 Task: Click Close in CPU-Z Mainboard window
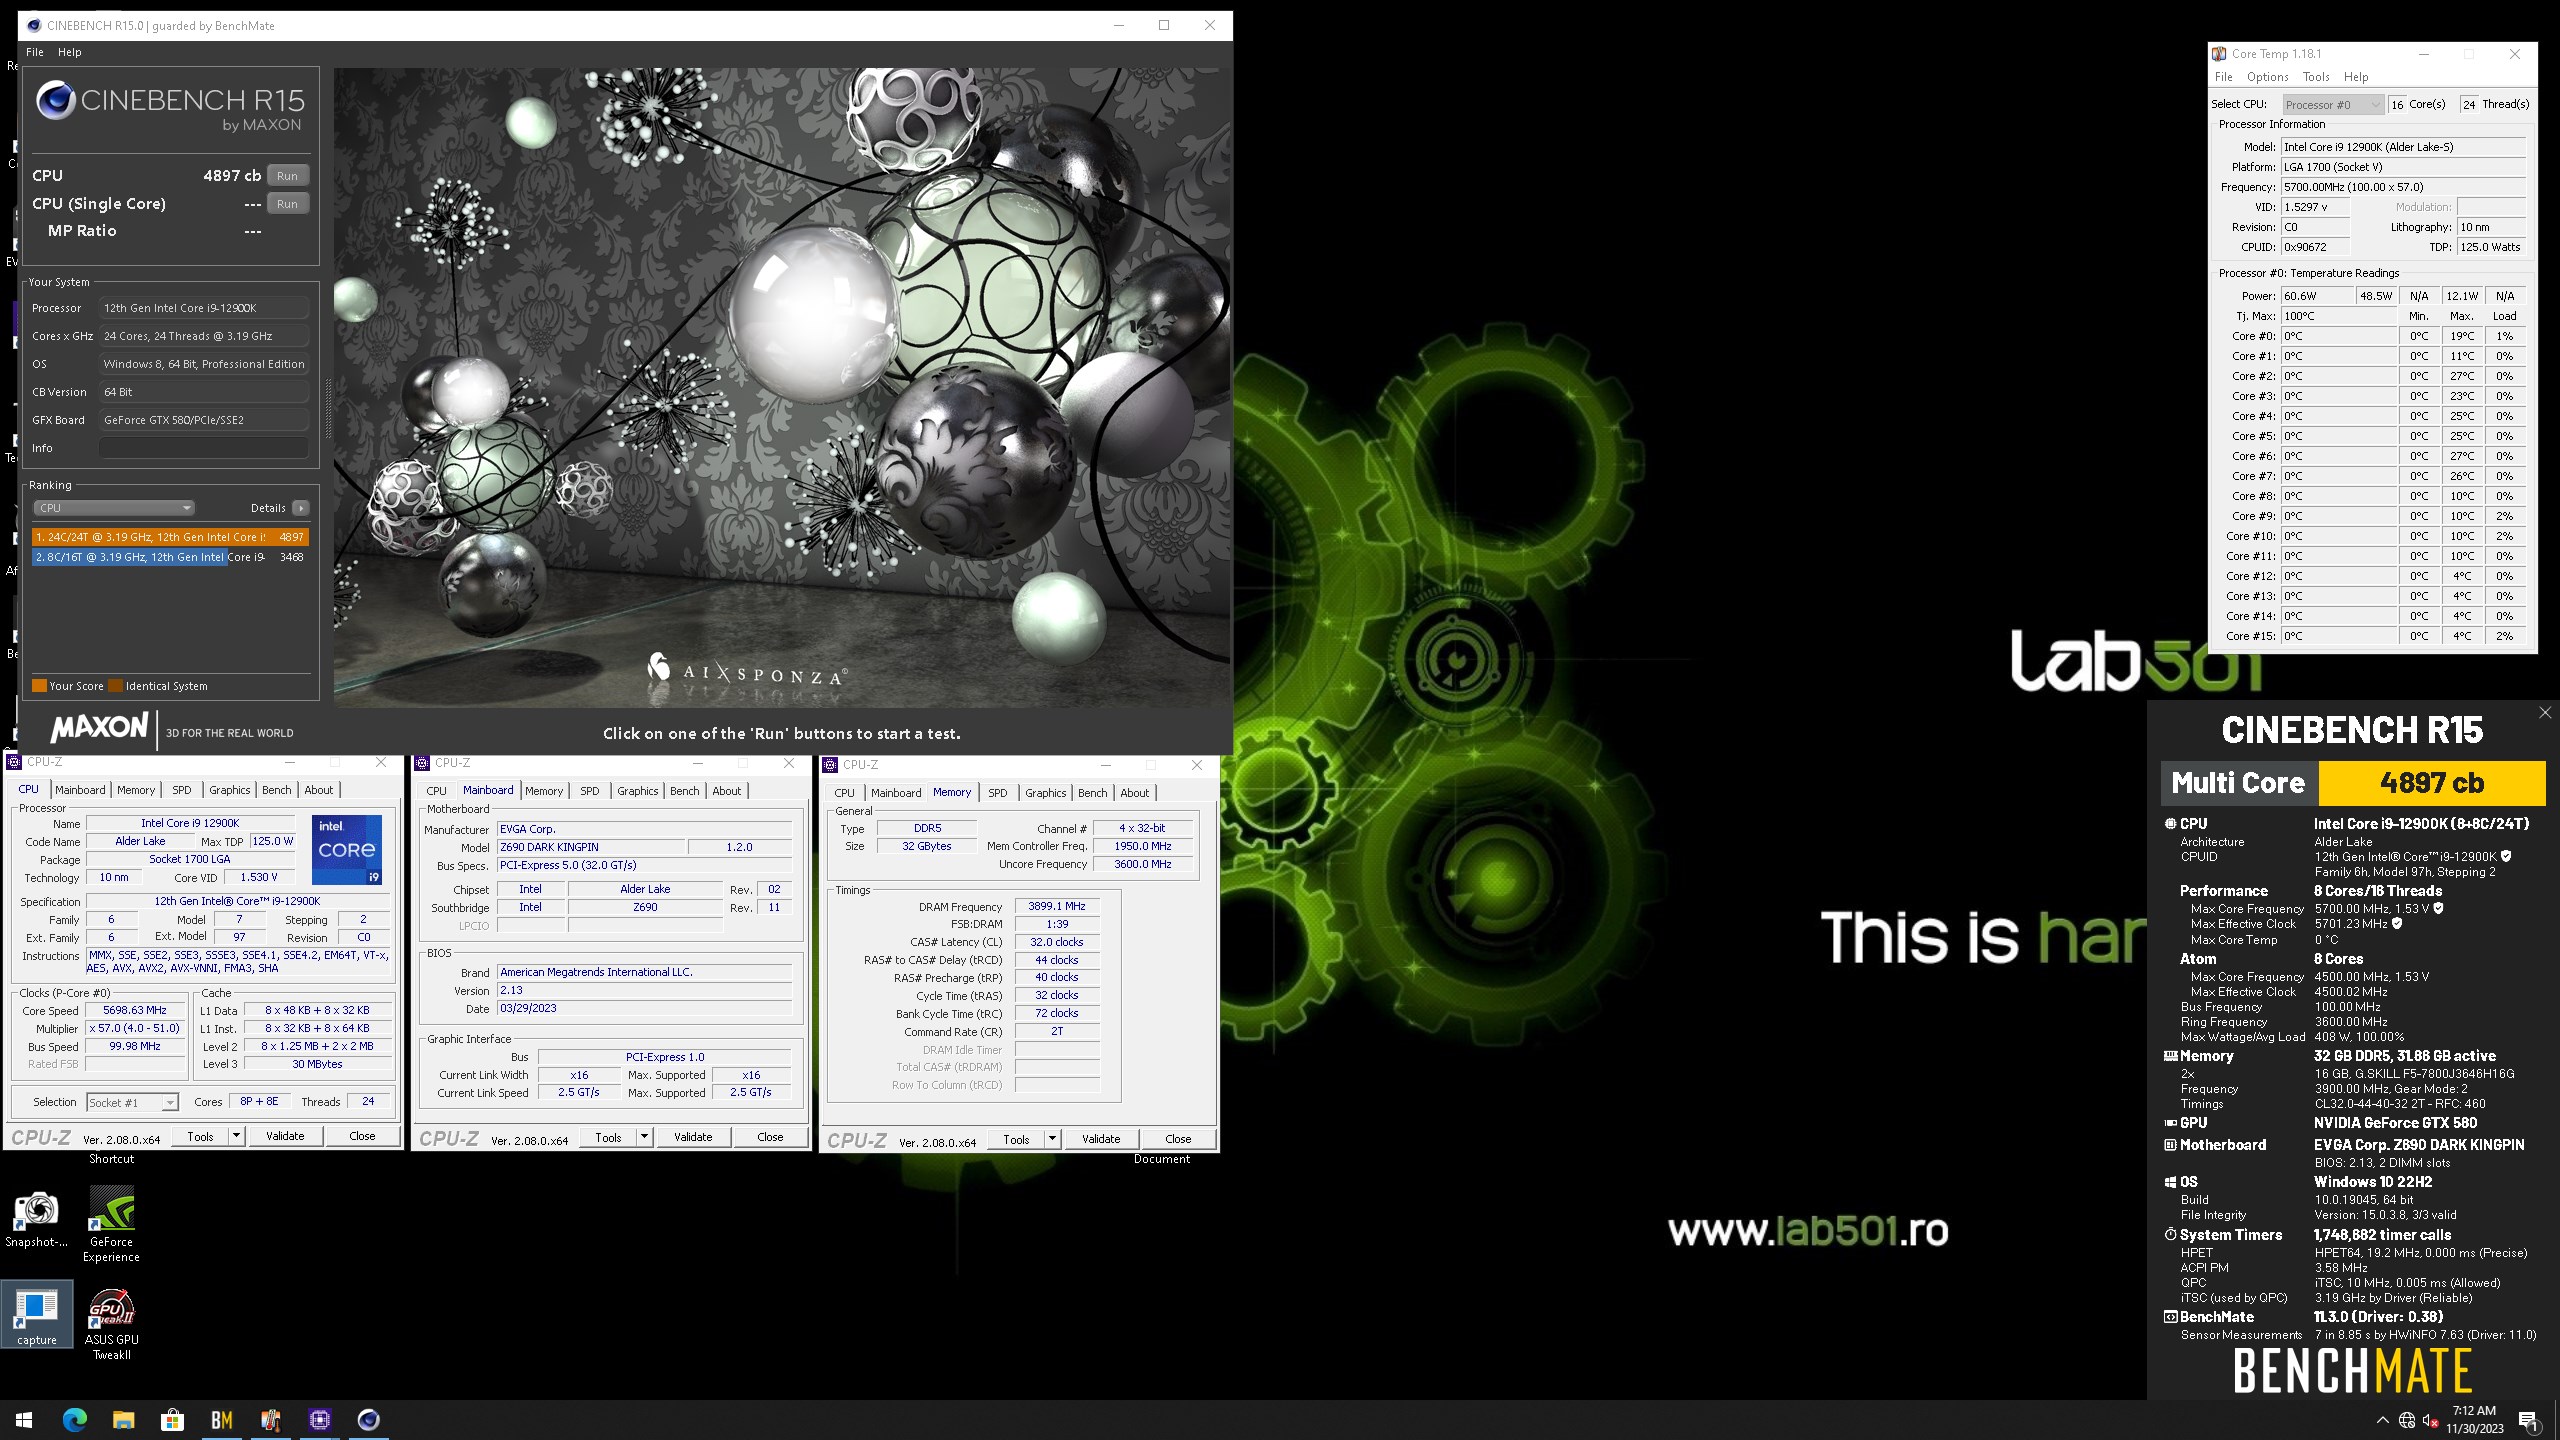(x=770, y=1137)
